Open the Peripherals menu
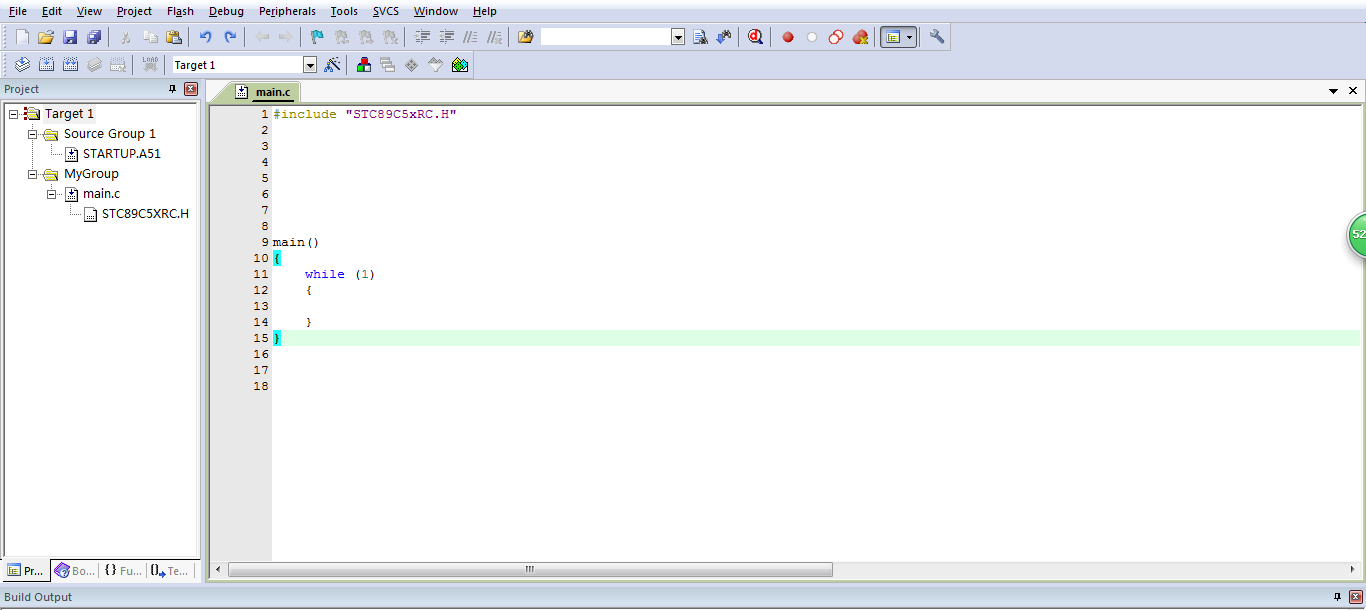1366x610 pixels. click(287, 11)
